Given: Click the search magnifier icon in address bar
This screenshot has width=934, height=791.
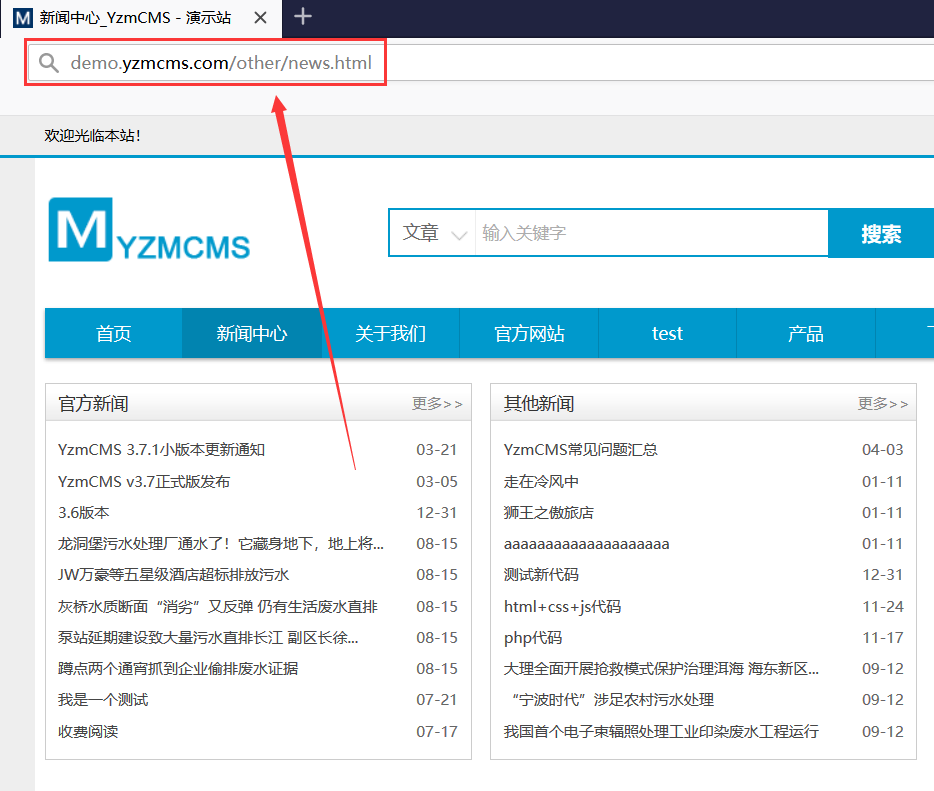Looking at the screenshot, I should [48, 63].
